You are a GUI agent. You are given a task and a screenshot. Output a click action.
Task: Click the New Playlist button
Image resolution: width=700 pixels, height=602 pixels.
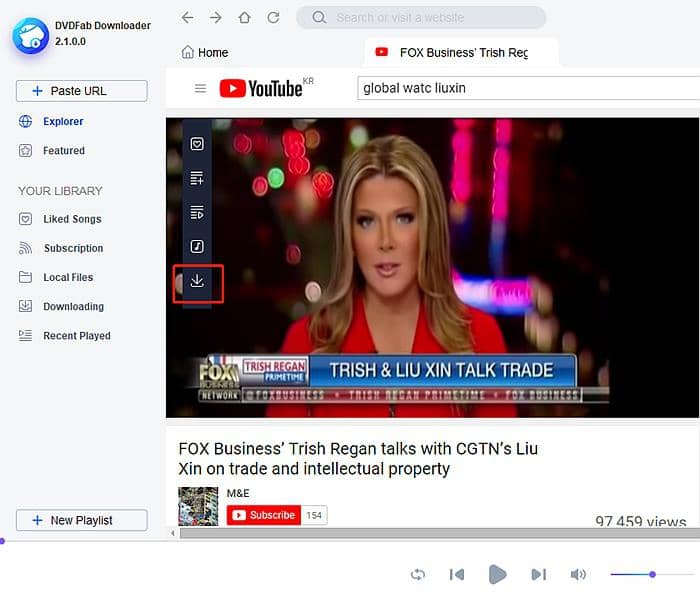[81, 520]
